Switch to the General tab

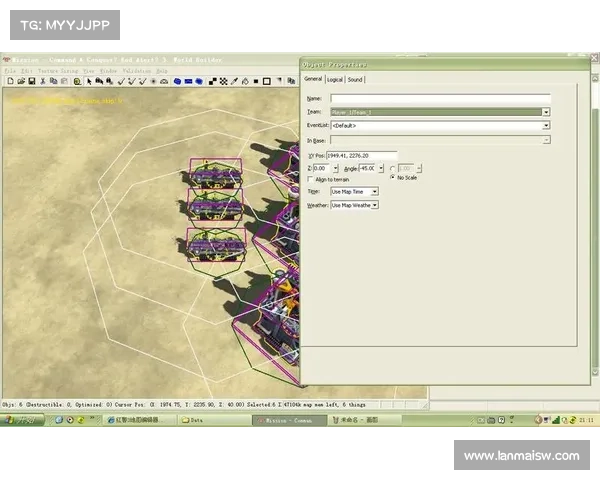click(x=313, y=79)
